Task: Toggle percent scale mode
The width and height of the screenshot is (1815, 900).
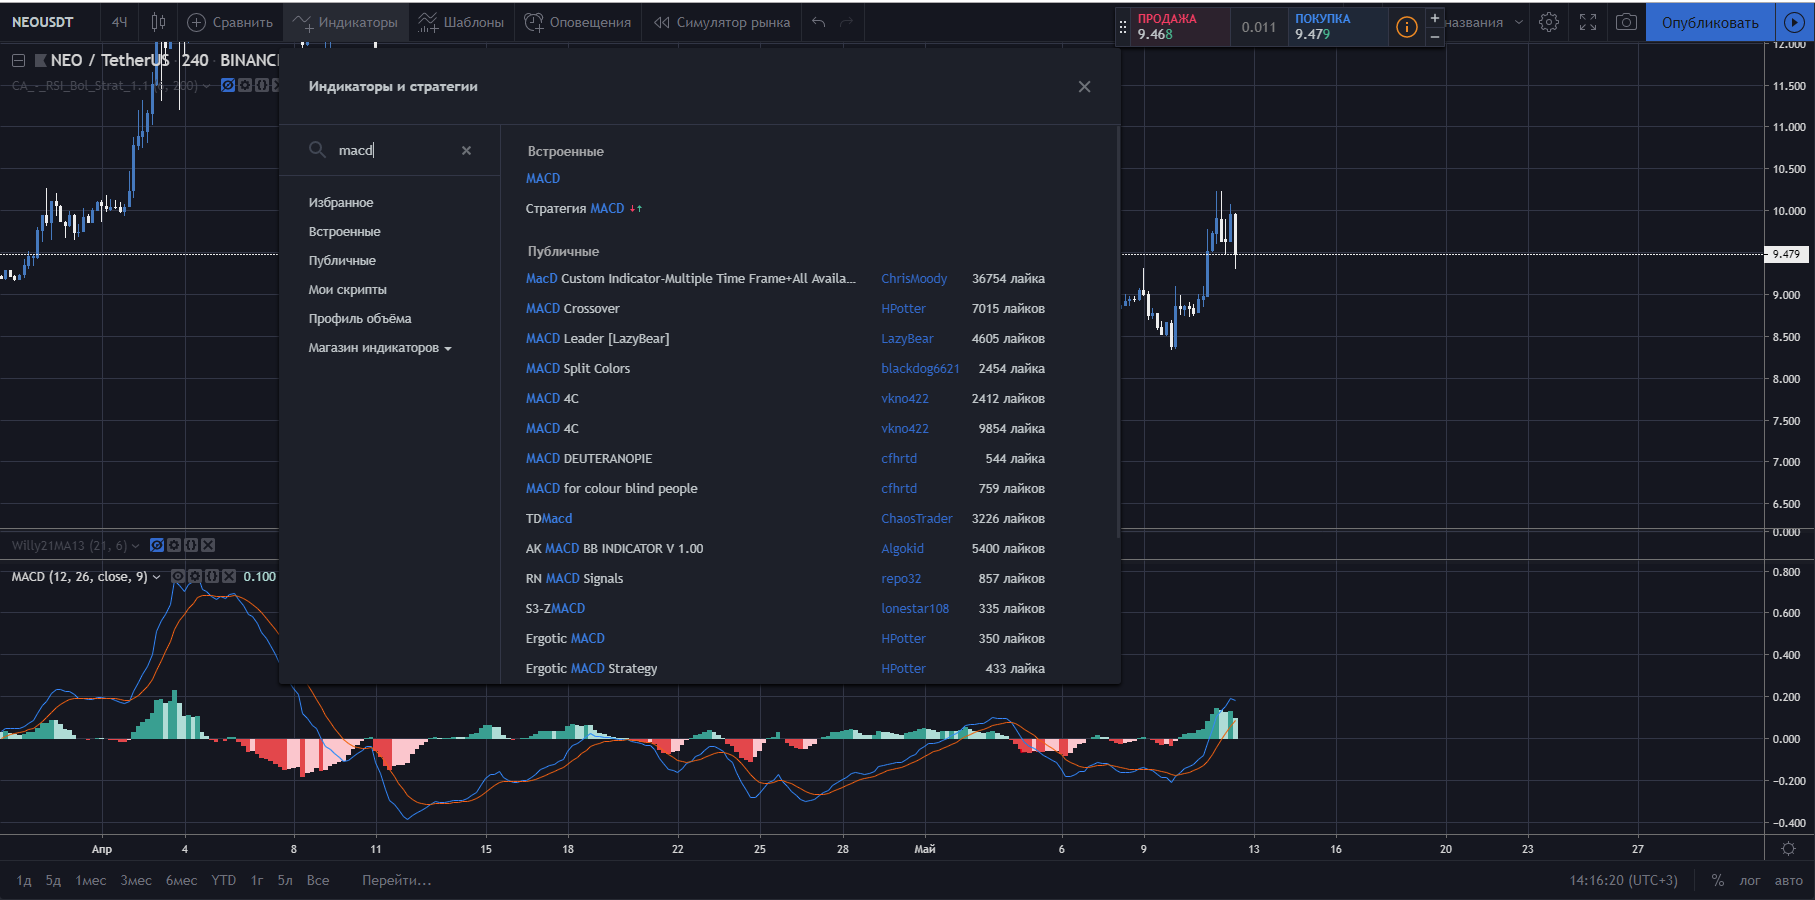Action: [x=1718, y=880]
